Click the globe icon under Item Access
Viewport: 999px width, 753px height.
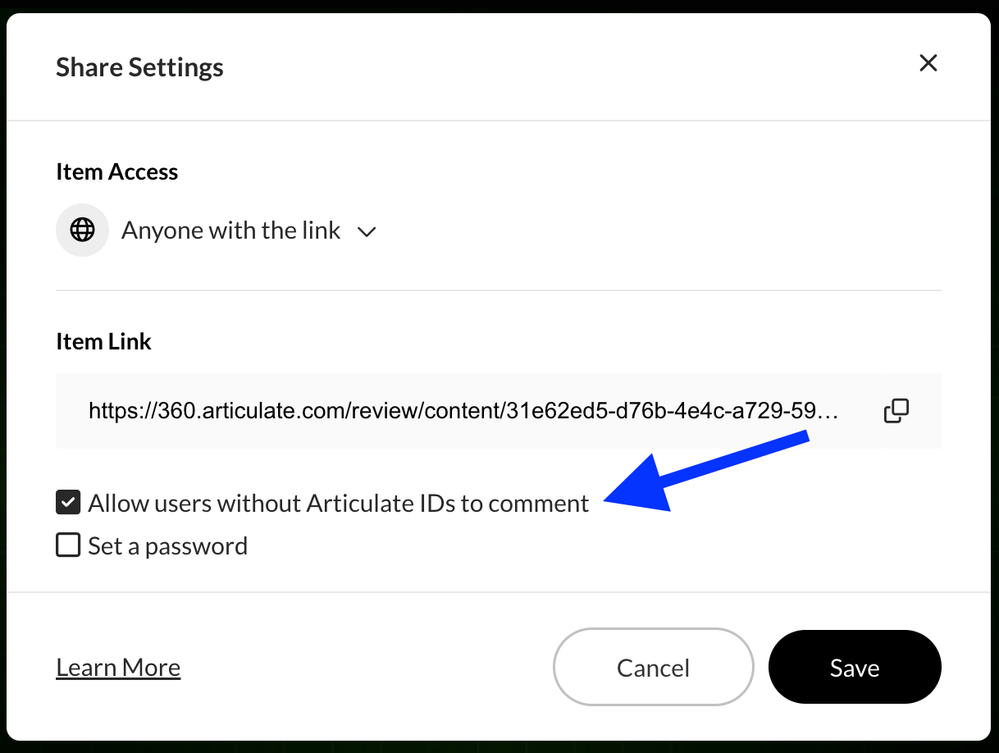pos(82,230)
